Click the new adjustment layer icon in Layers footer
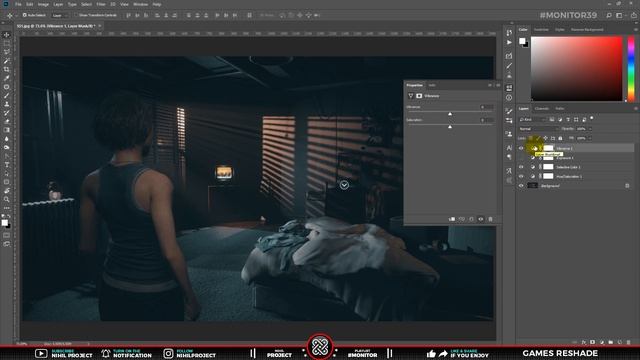The height and width of the screenshot is (360, 640). click(x=602, y=342)
